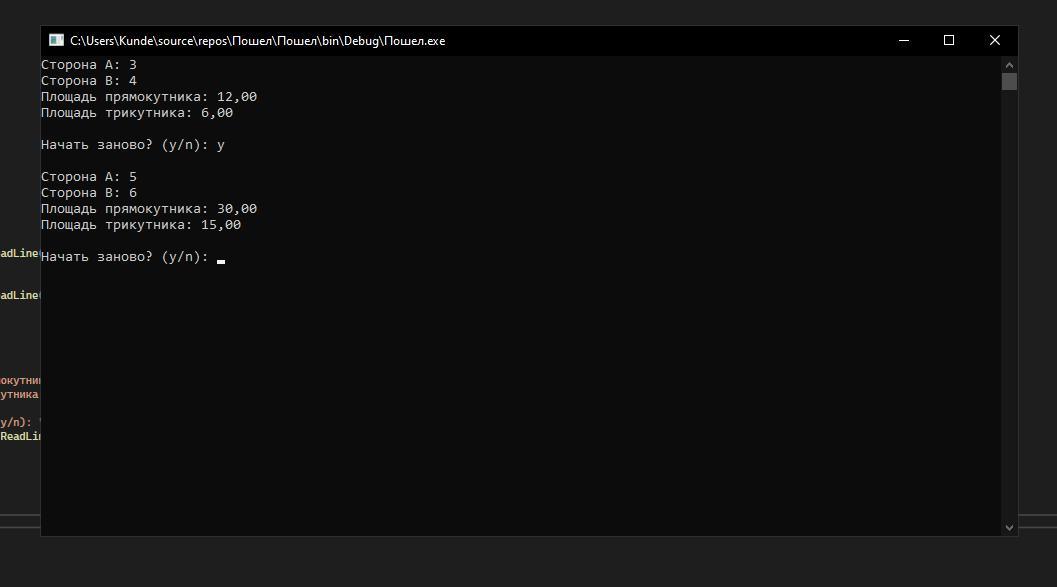Click the first "Начать заново?" line answered y
The image size is (1057, 587).
click(x=133, y=145)
